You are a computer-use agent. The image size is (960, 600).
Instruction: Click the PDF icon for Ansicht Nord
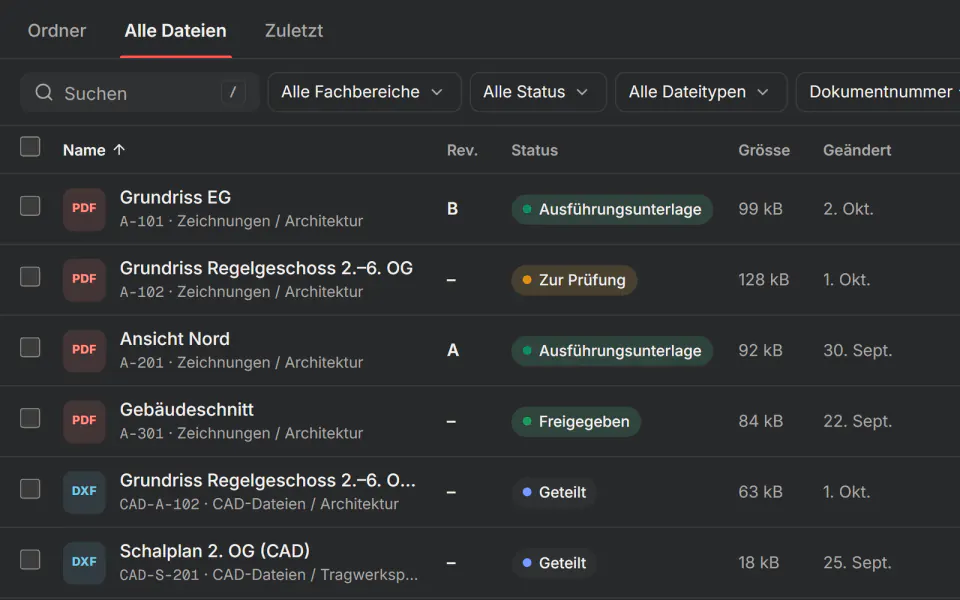pos(84,351)
